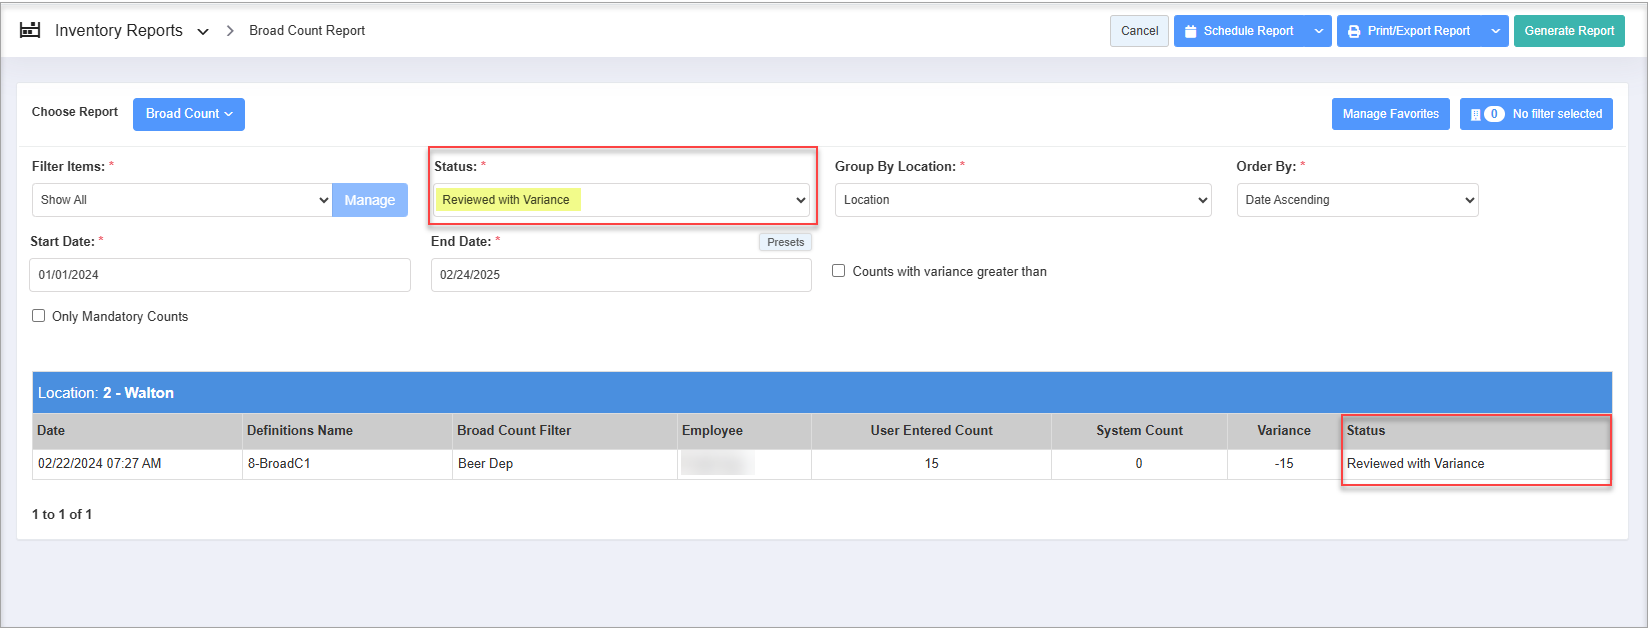
Task: Click the Cancel button
Action: (x=1139, y=31)
